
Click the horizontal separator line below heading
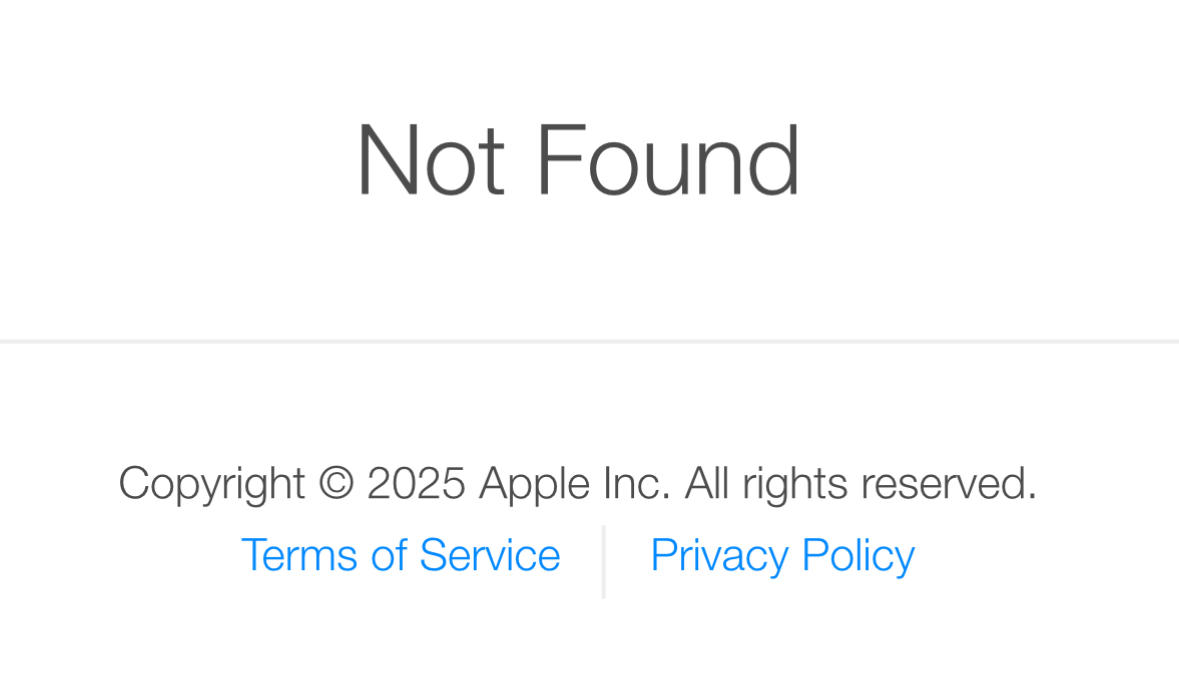590,341
